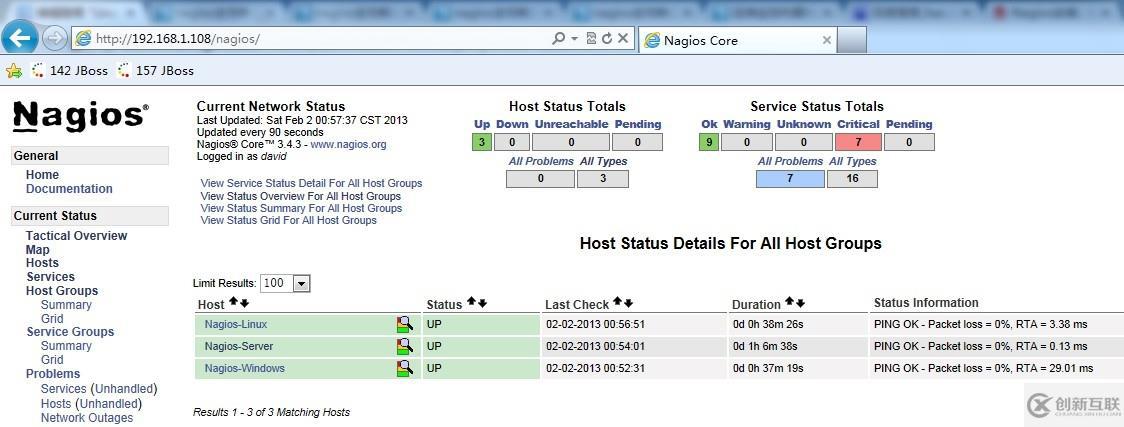Open Services in Current Status sidebar
Image resolution: width=1124 pixels, height=427 pixels.
(x=50, y=277)
